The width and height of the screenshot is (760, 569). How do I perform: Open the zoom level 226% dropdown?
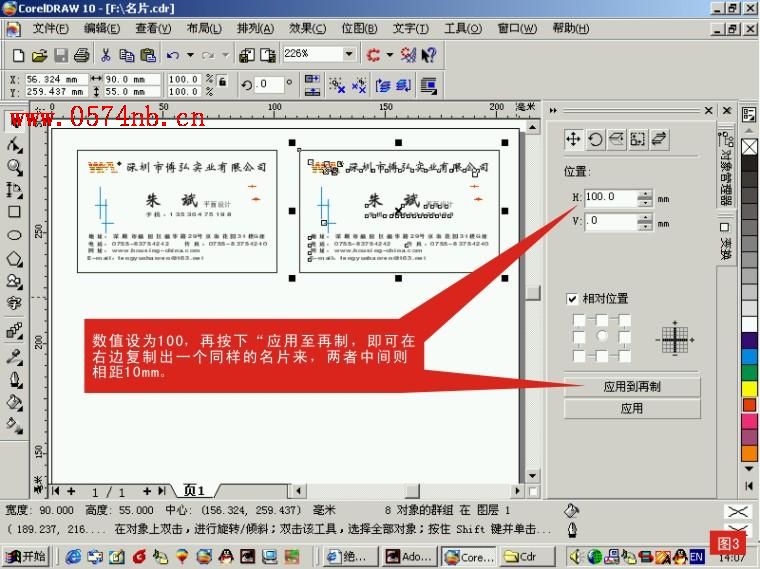pyautogui.click(x=349, y=54)
